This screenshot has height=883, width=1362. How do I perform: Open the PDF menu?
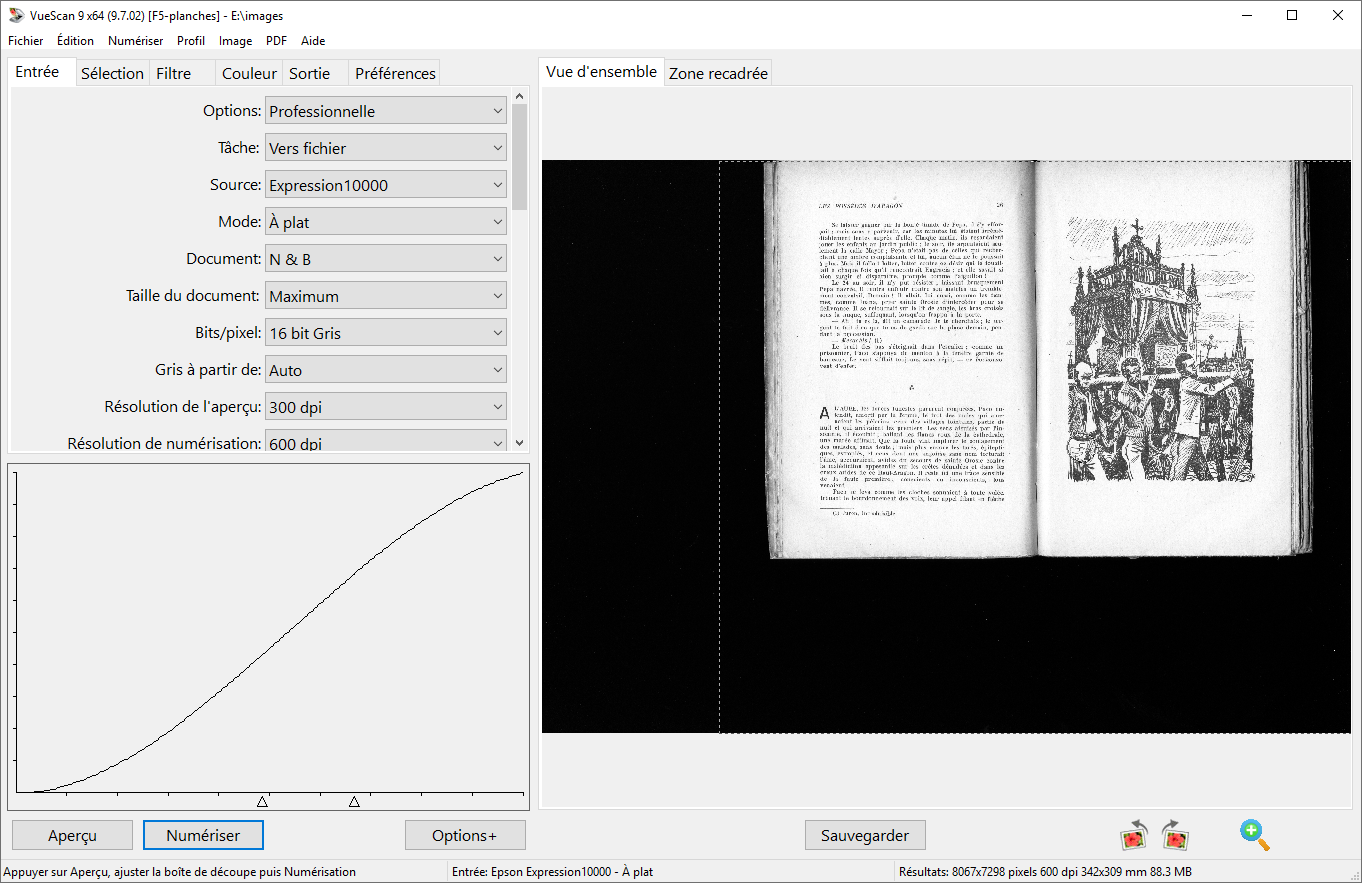(276, 41)
